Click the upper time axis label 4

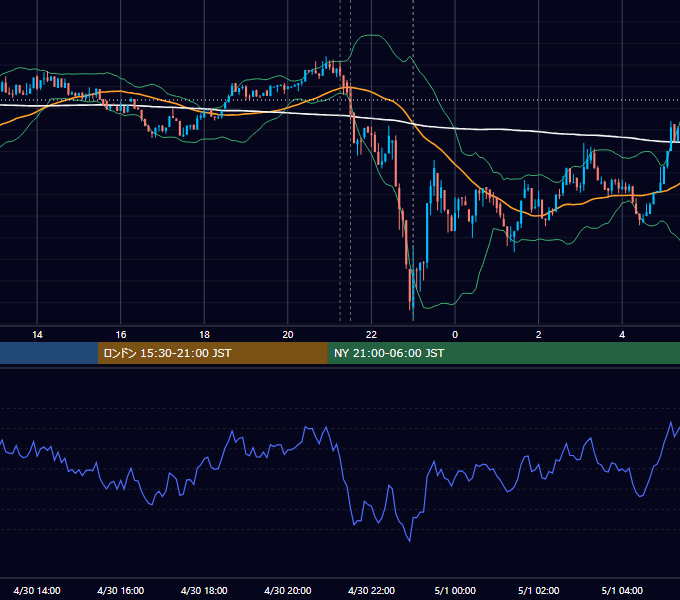coord(622,335)
